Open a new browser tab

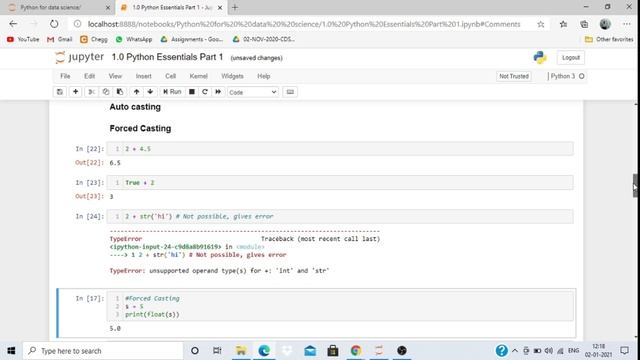(x=235, y=7)
